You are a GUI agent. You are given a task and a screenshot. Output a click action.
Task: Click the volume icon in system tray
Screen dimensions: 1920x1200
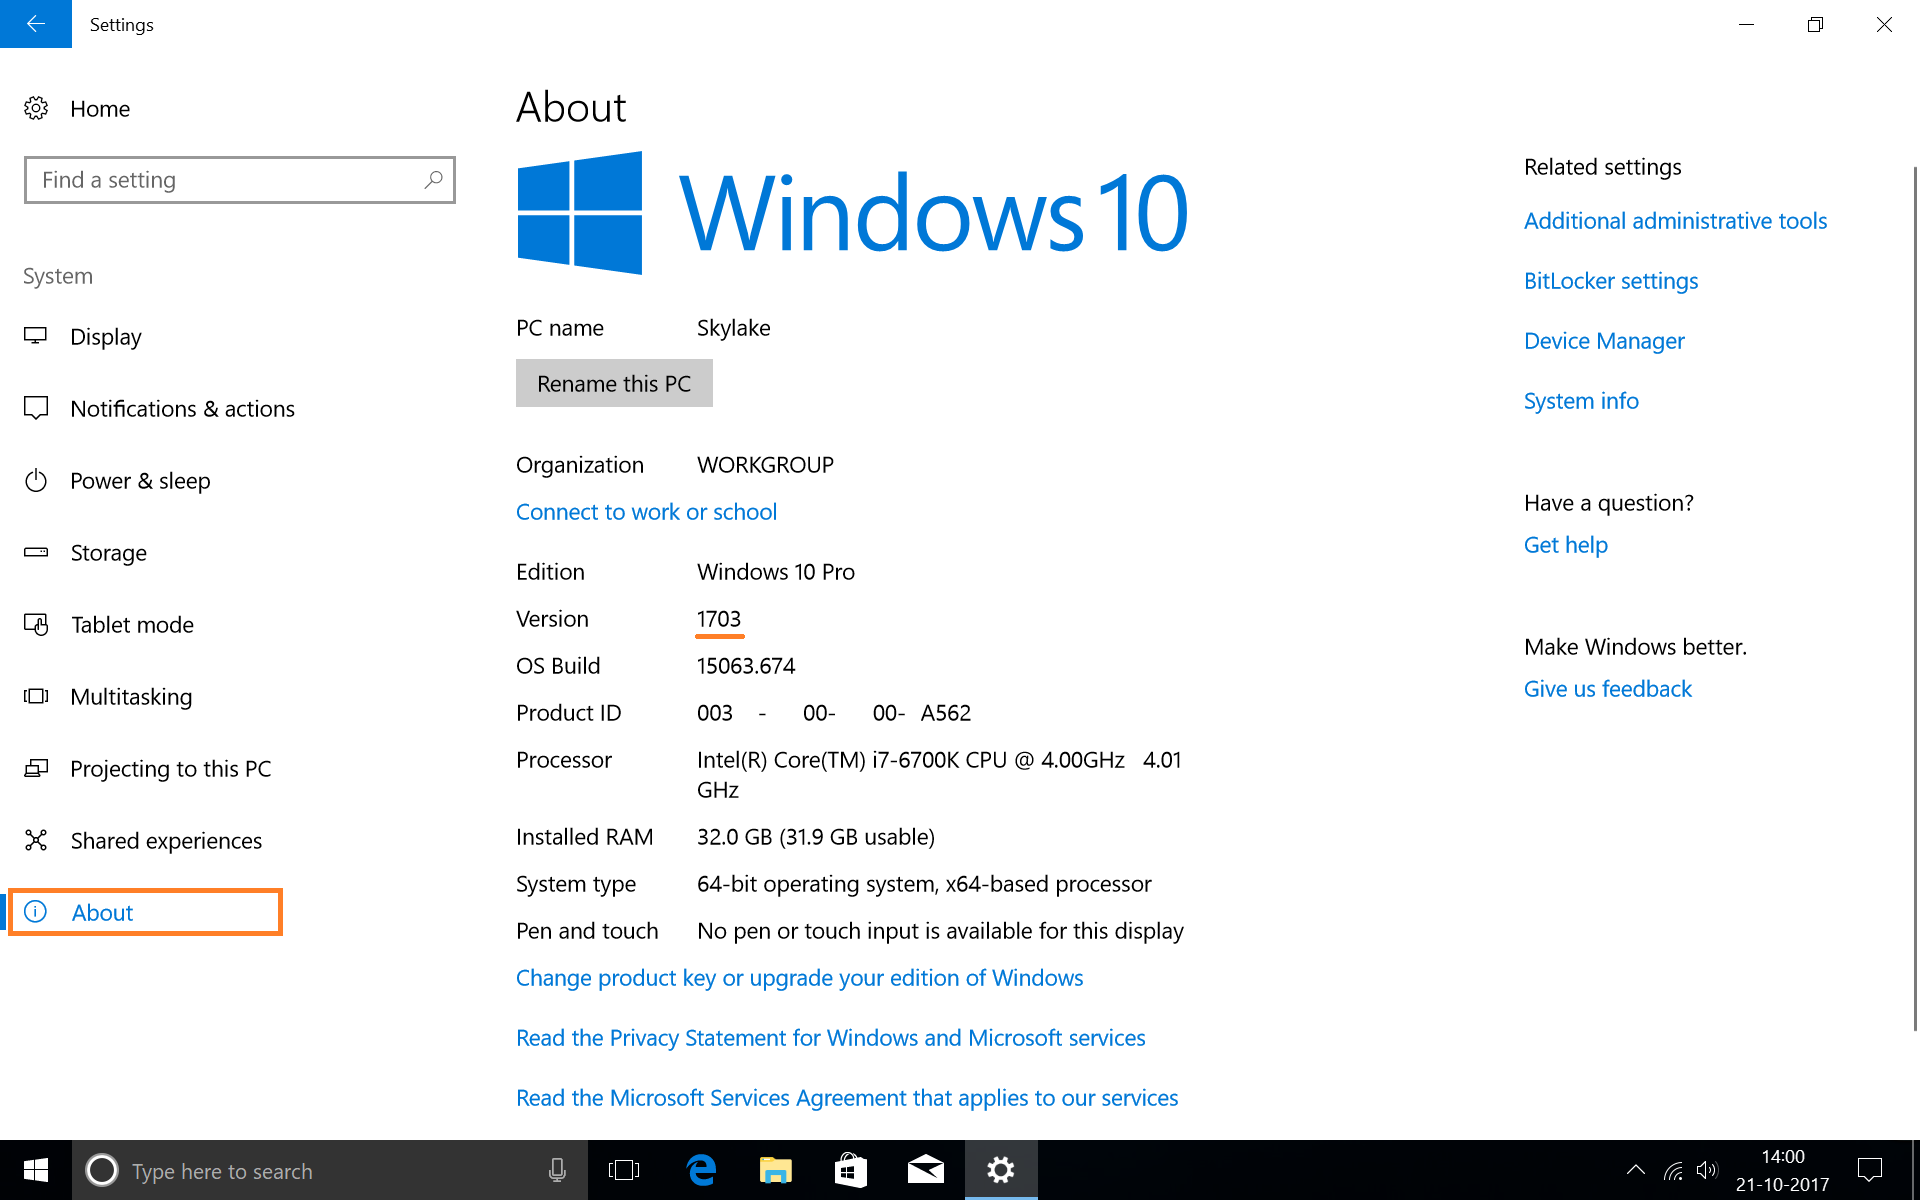coord(1707,1170)
